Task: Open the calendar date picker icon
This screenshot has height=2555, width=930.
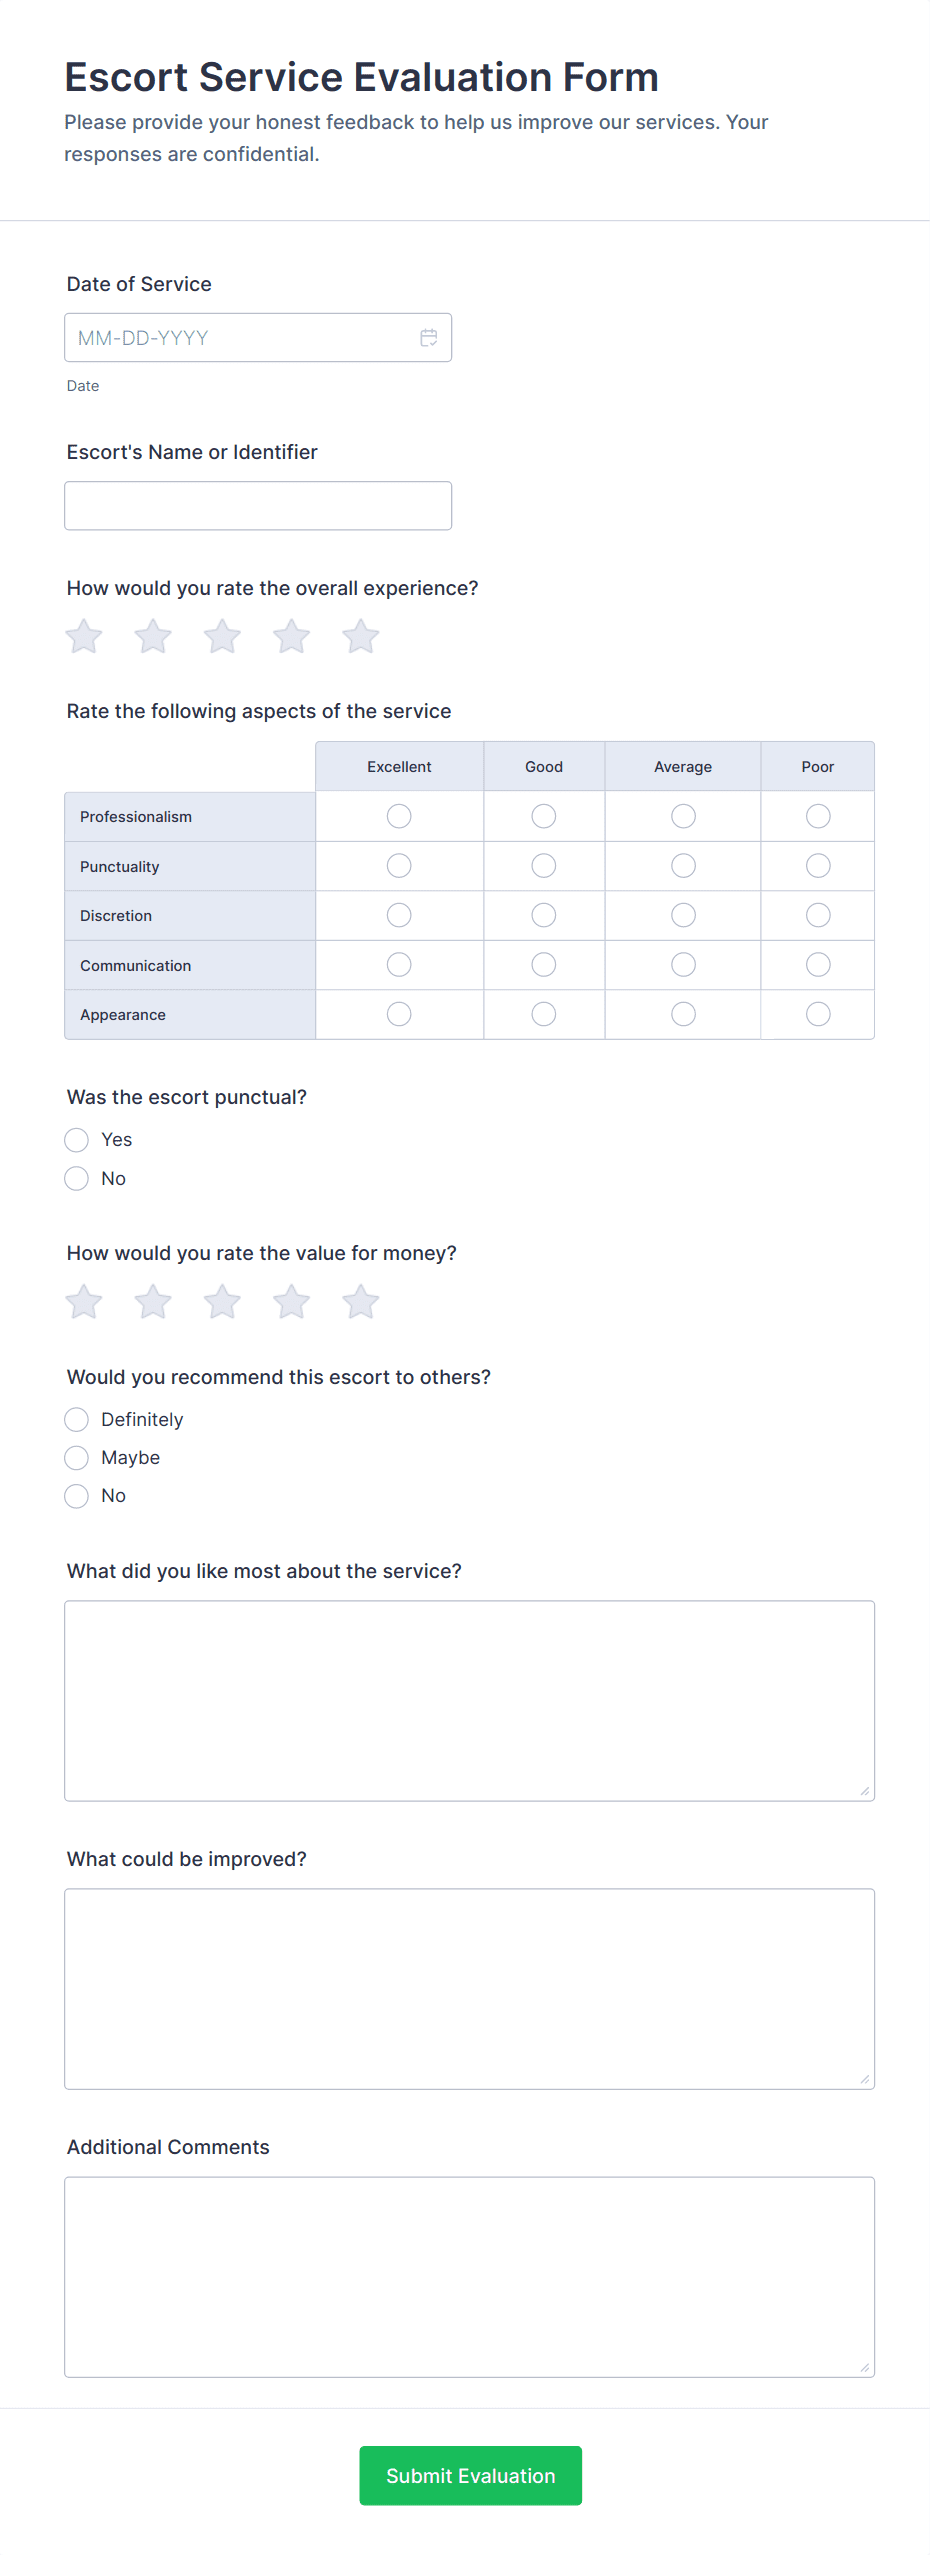Action: coord(428,338)
